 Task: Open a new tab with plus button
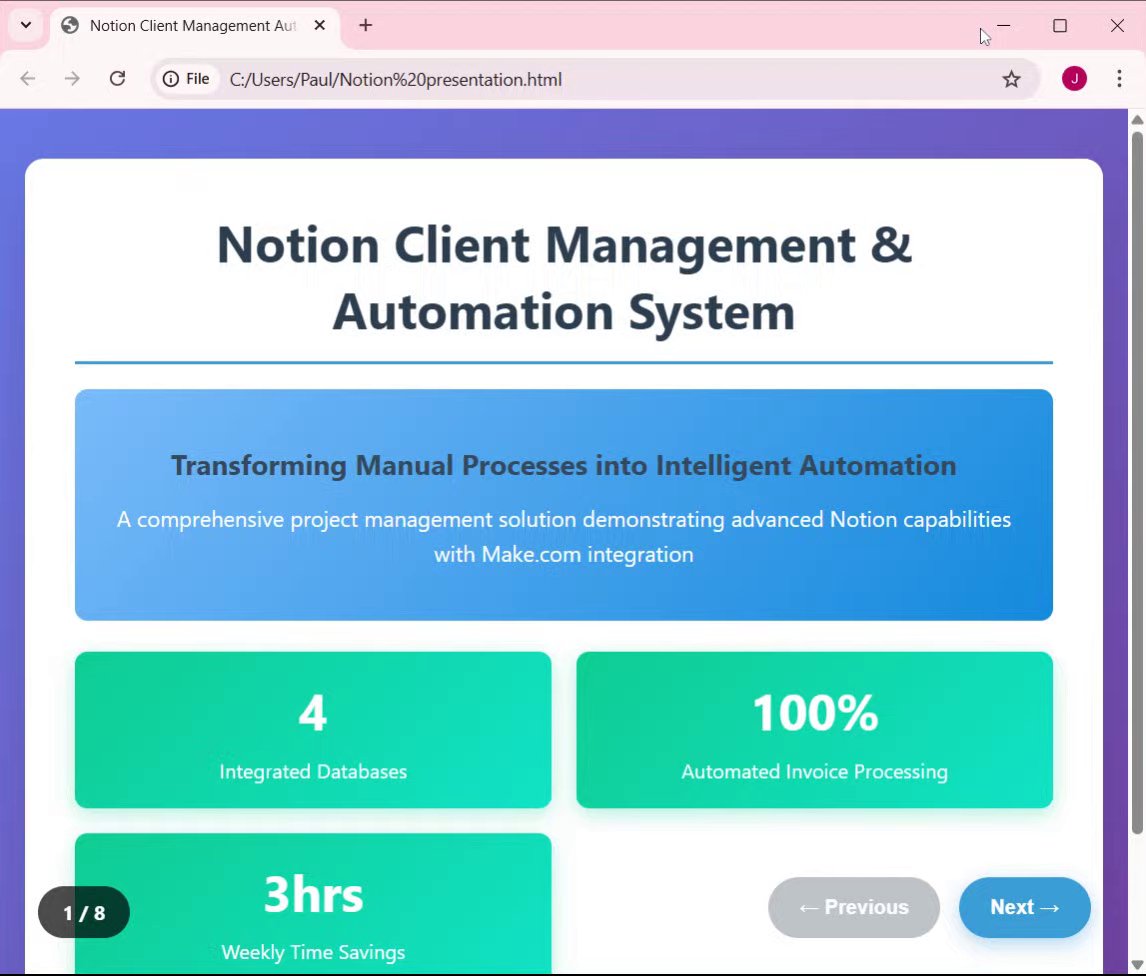(365, 26)
